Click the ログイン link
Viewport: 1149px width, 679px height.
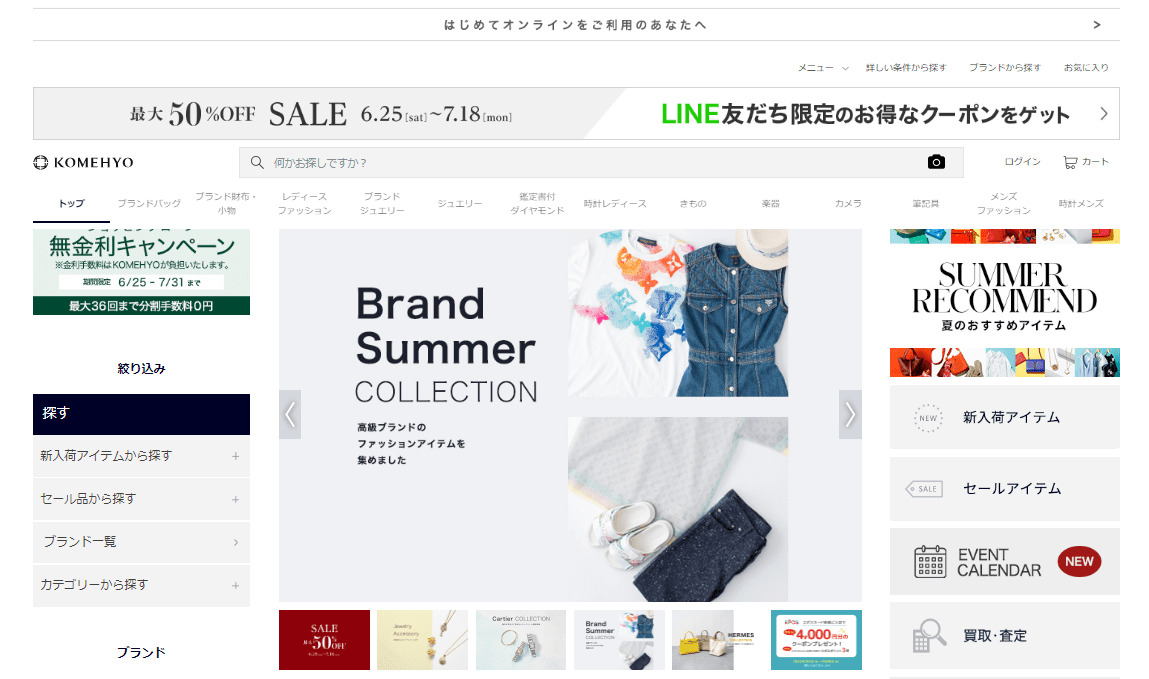(x=1022, y=162)
